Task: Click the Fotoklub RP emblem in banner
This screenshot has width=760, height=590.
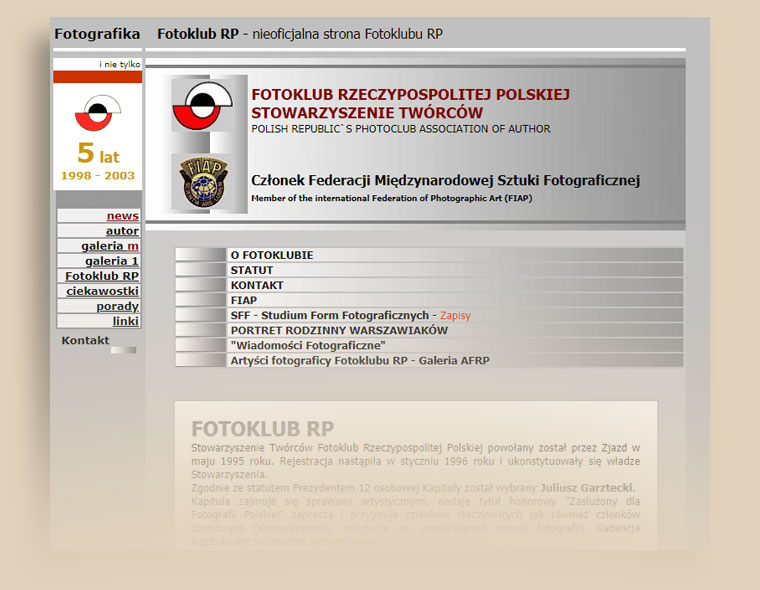Action: pos(203,105)
